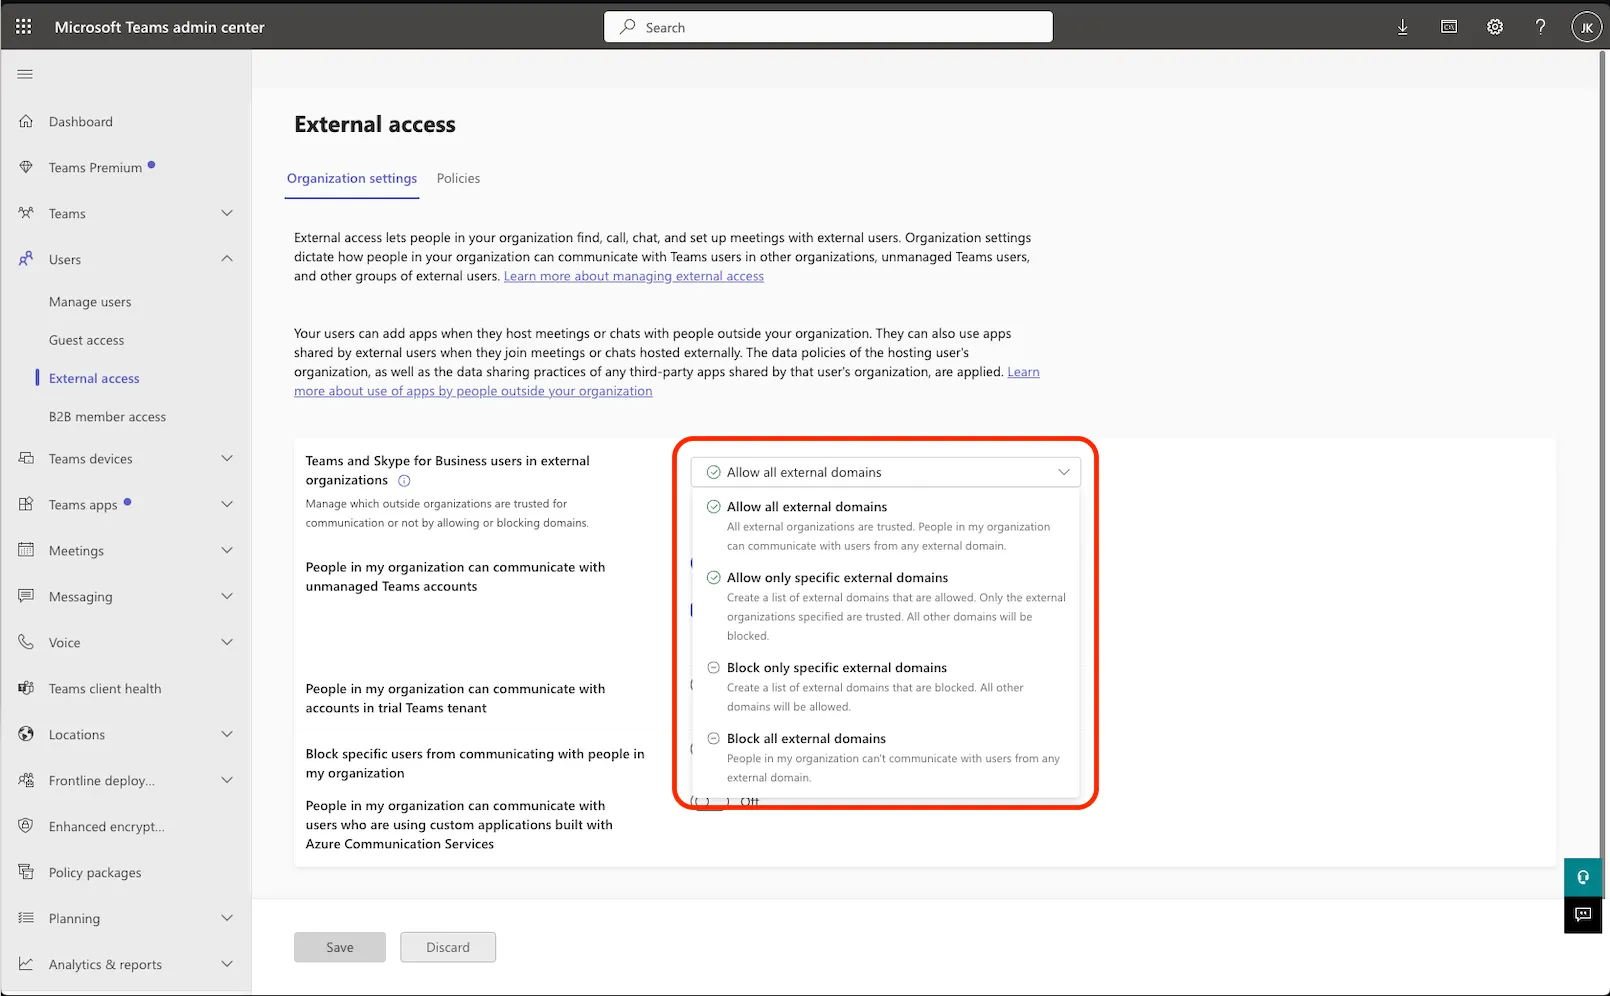
Task: Open Learn more about managing external access link
Action: pyautogui.click(x=634, y=276)
